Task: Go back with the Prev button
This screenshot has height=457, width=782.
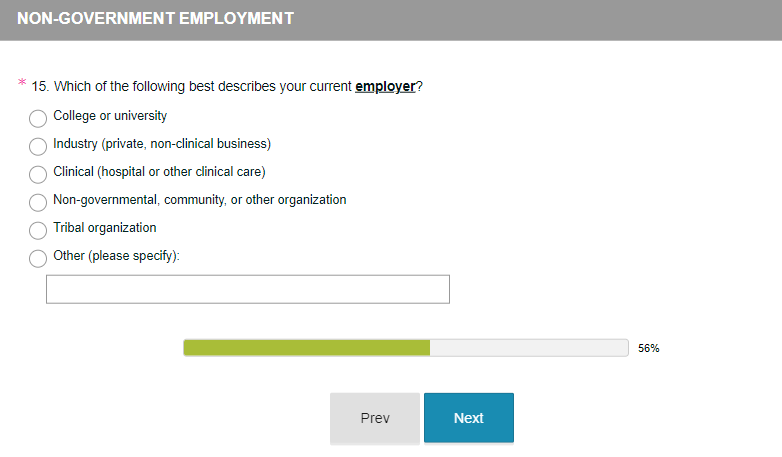Action: point(375,418)
